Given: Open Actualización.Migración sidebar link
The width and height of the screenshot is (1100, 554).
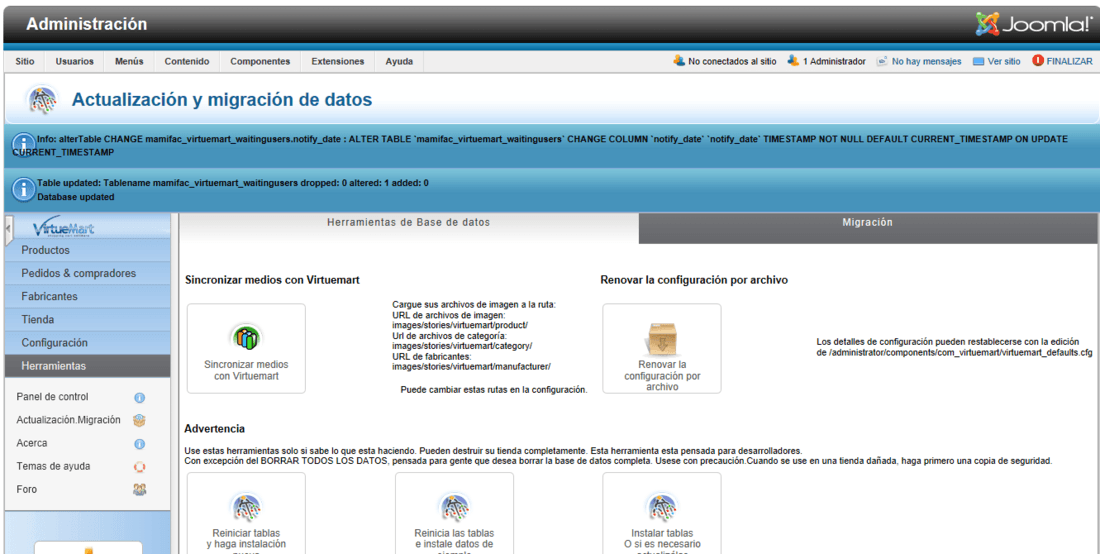Looking at the screenshot, I should tap(68, 420).
